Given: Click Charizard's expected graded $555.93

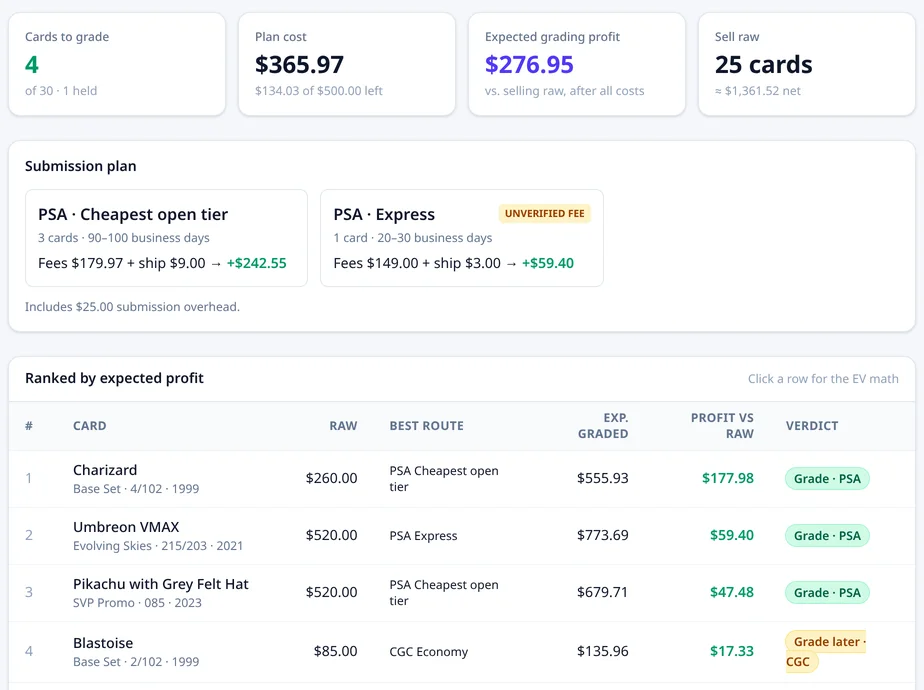Looking at the screenshot, I should (603, 478).
